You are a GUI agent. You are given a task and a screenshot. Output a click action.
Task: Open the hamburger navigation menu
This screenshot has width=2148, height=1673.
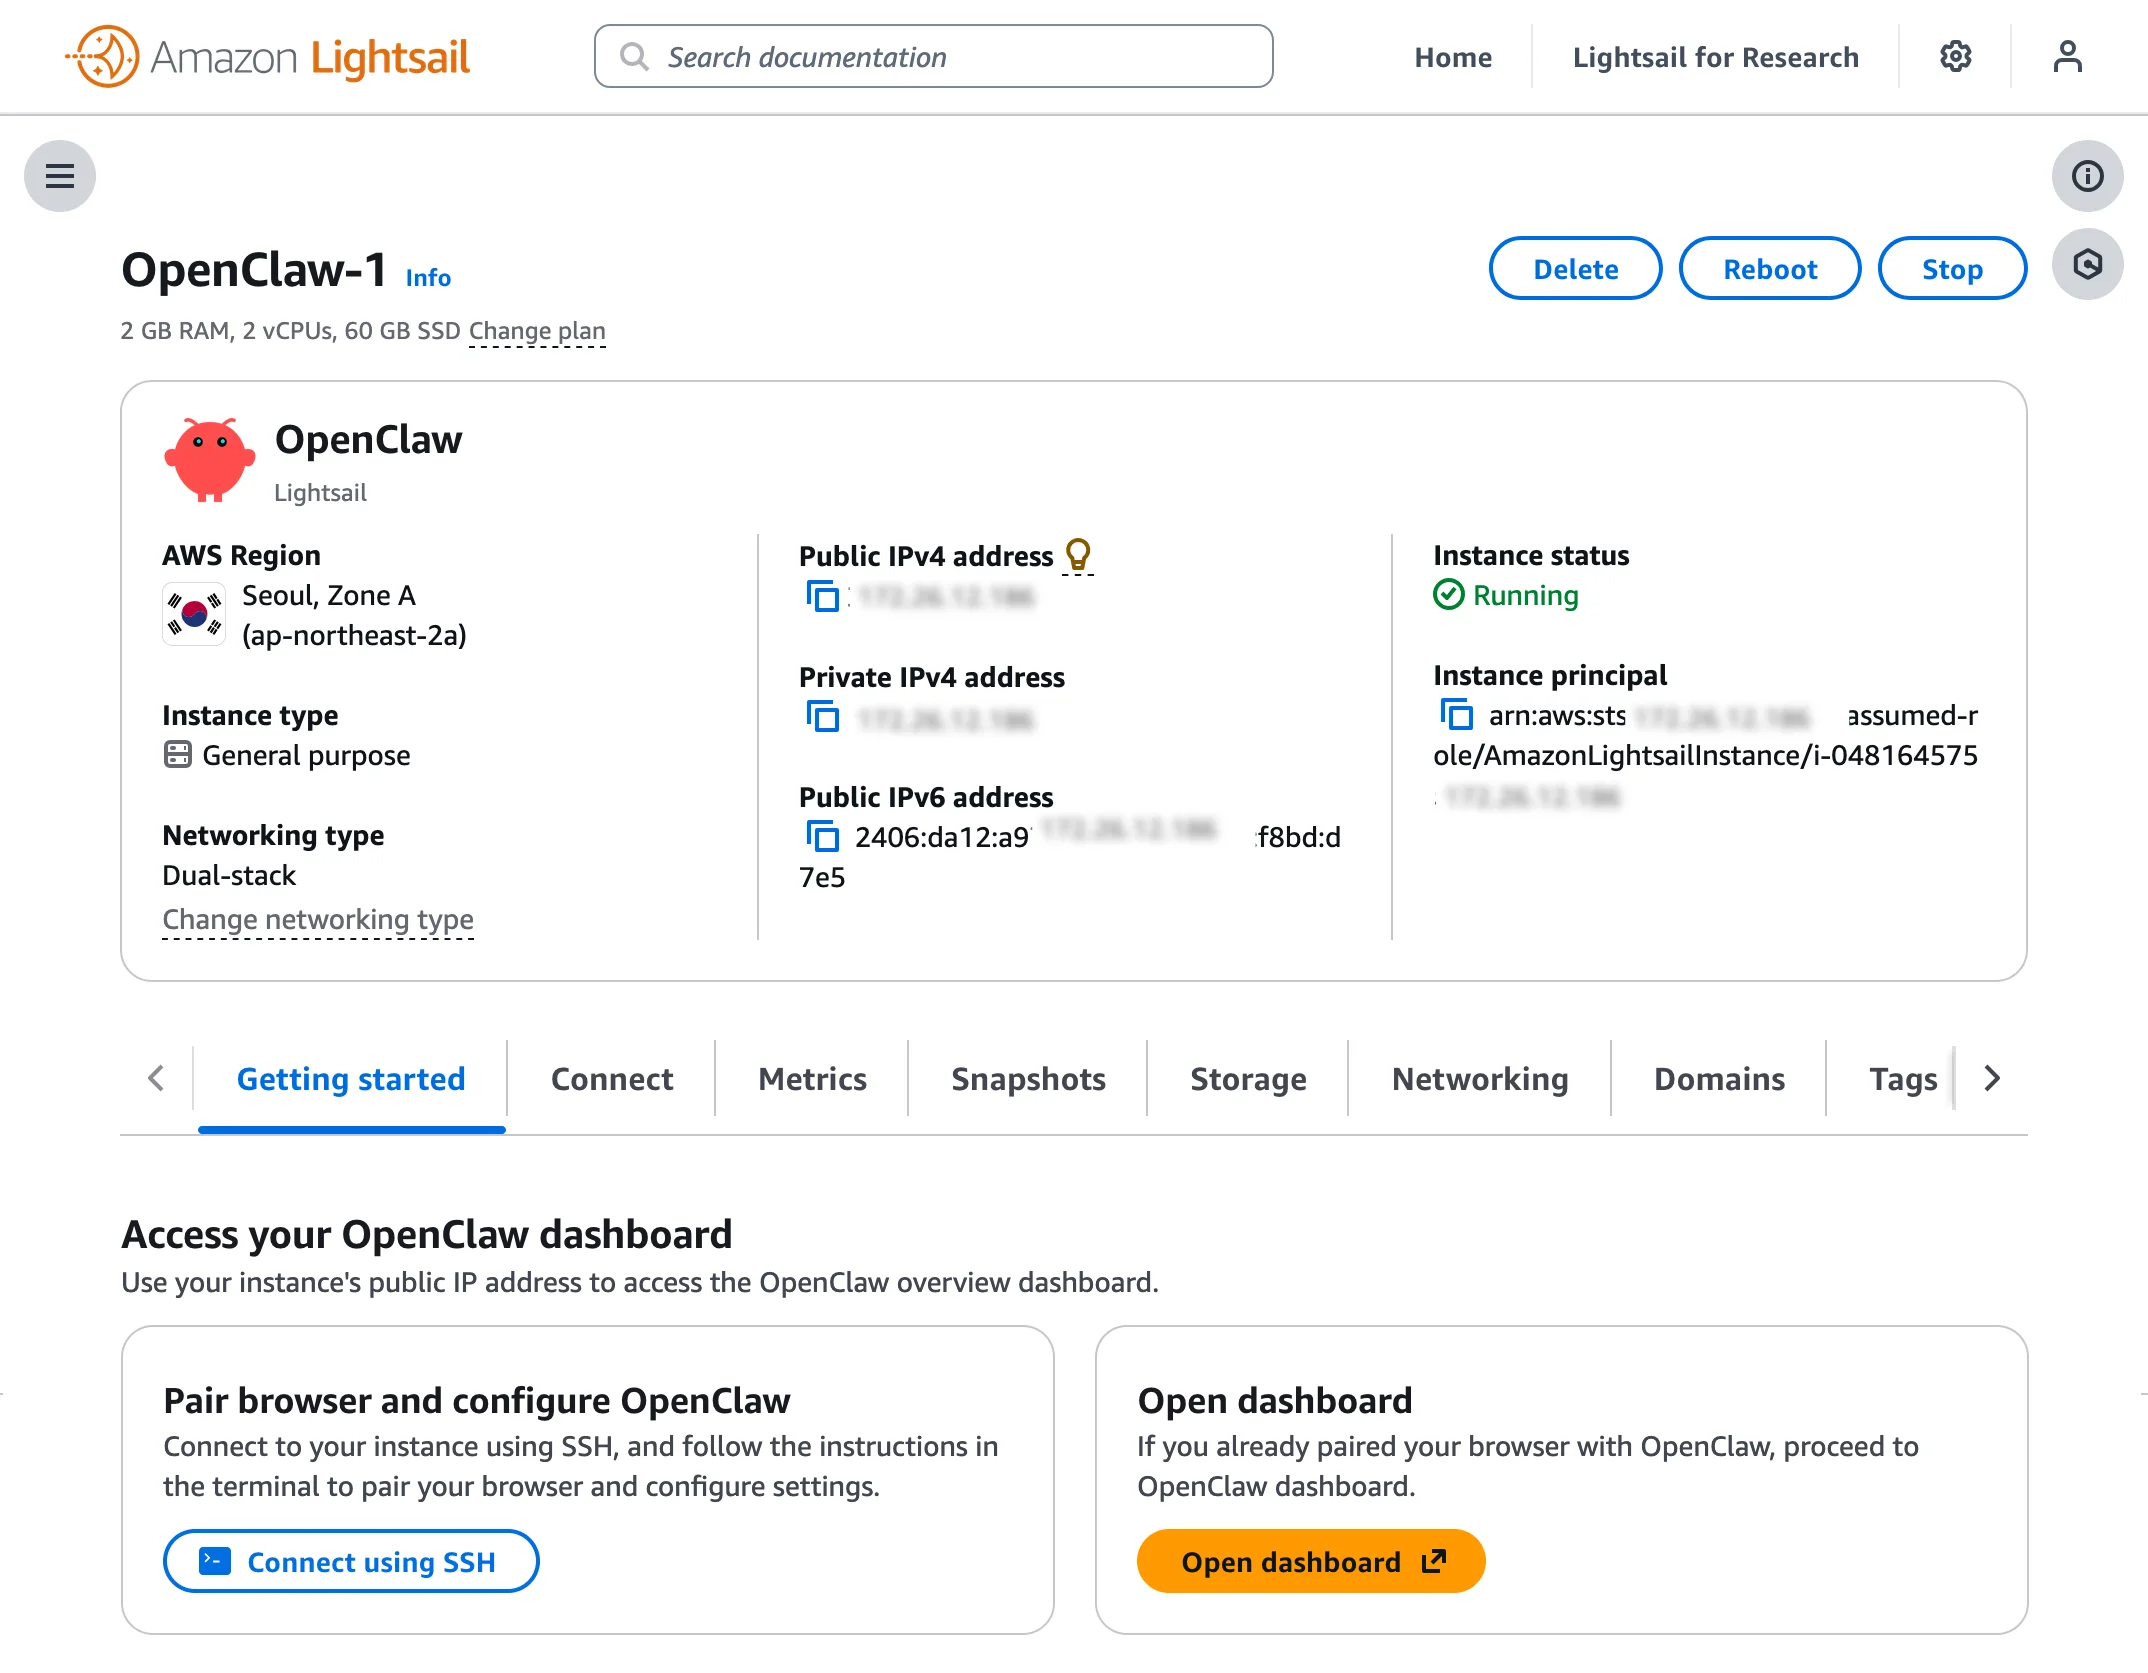[60, 177]
